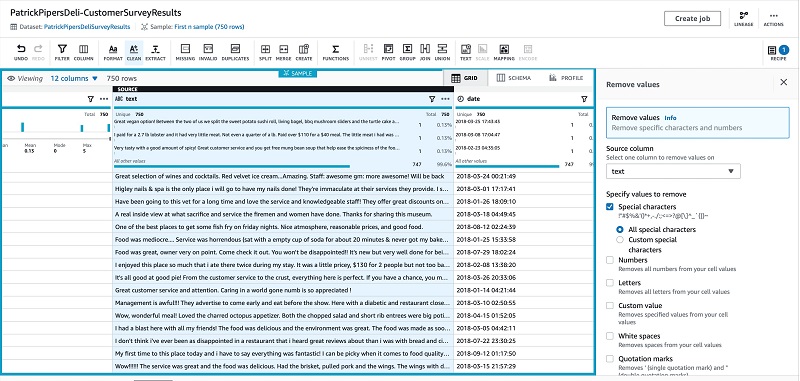Select the Format tool
The image size is (800, 381).
click(x=113, y=52)
